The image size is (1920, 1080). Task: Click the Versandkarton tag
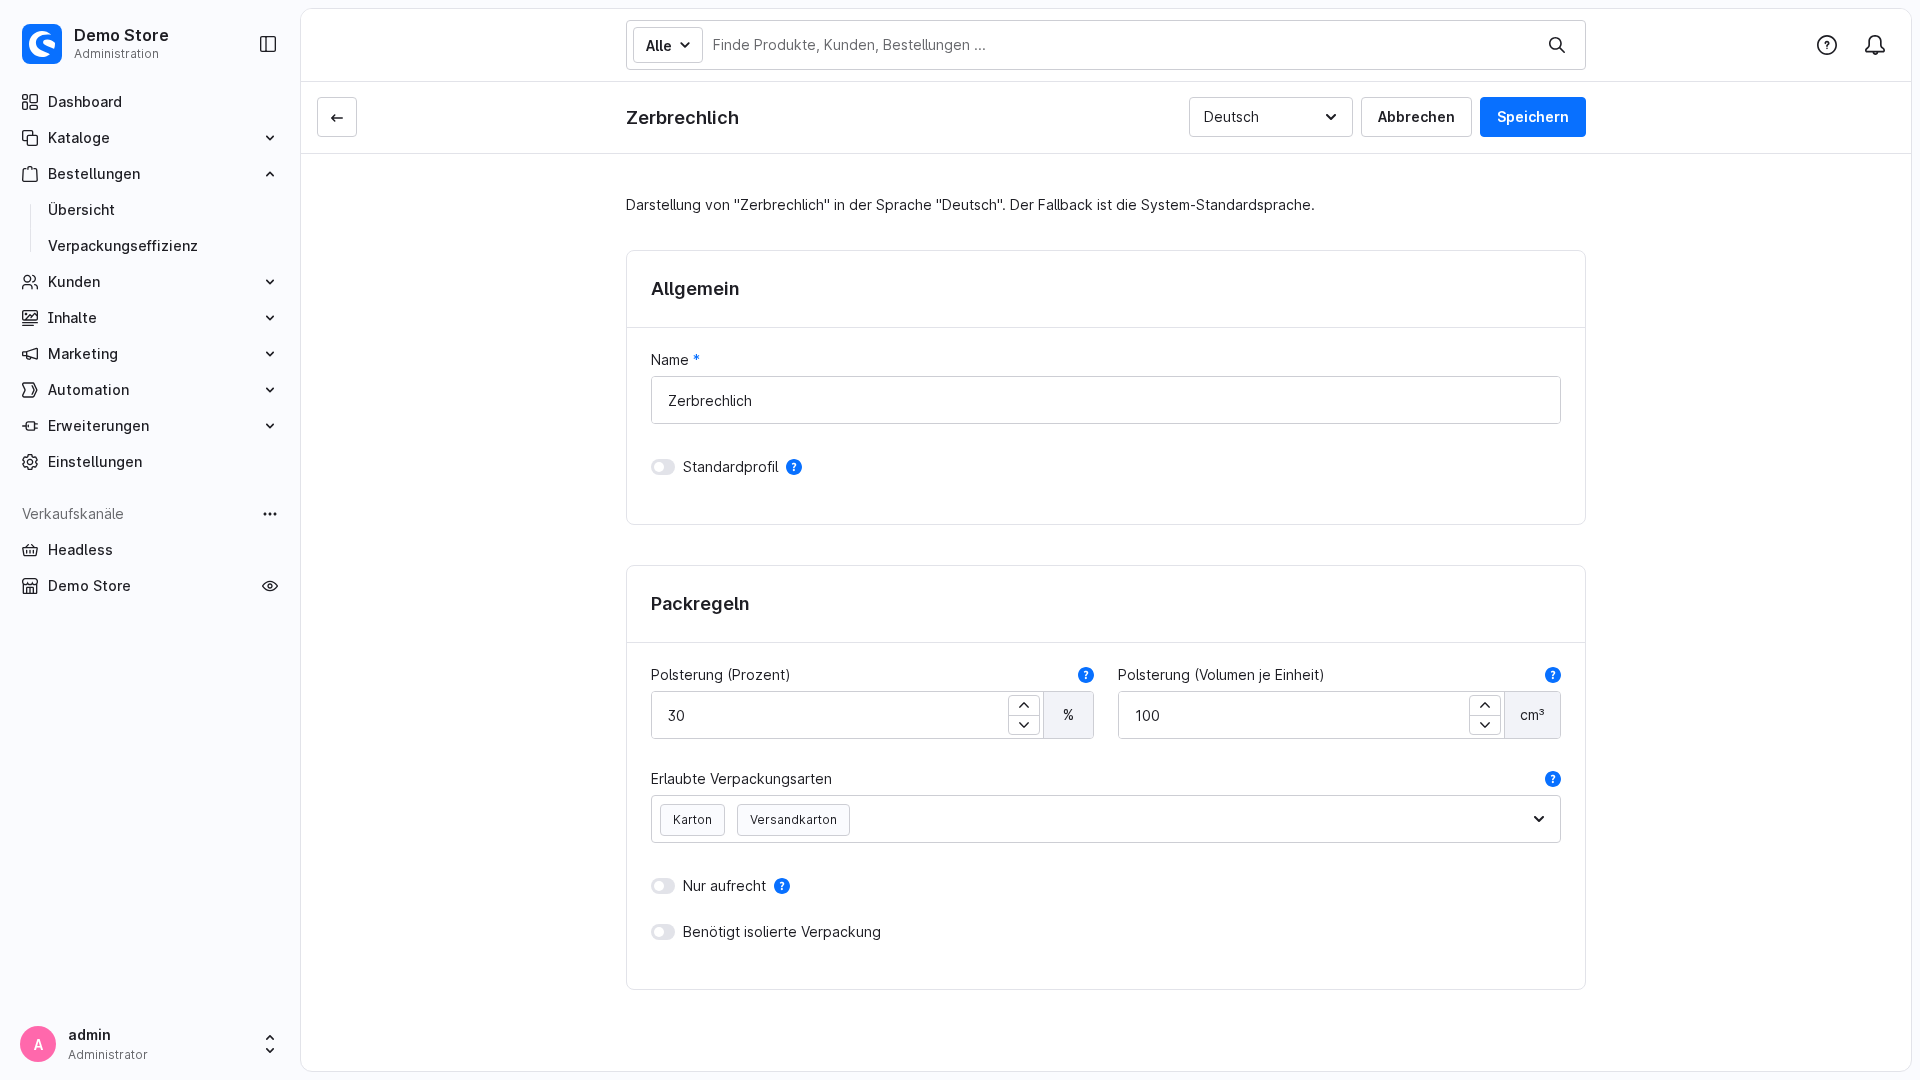tap(793, 820)
